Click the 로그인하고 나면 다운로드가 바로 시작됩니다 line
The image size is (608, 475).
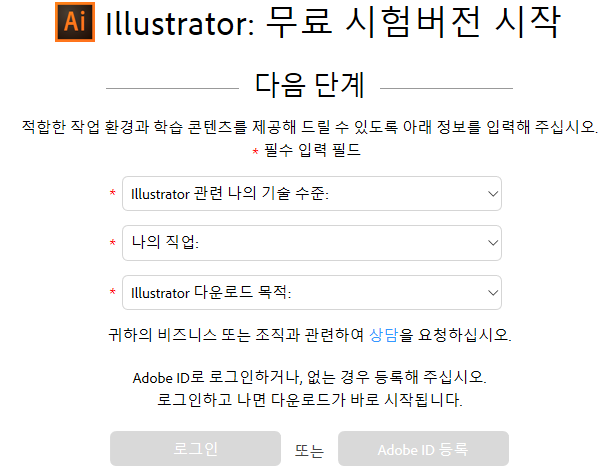(309, 399)
